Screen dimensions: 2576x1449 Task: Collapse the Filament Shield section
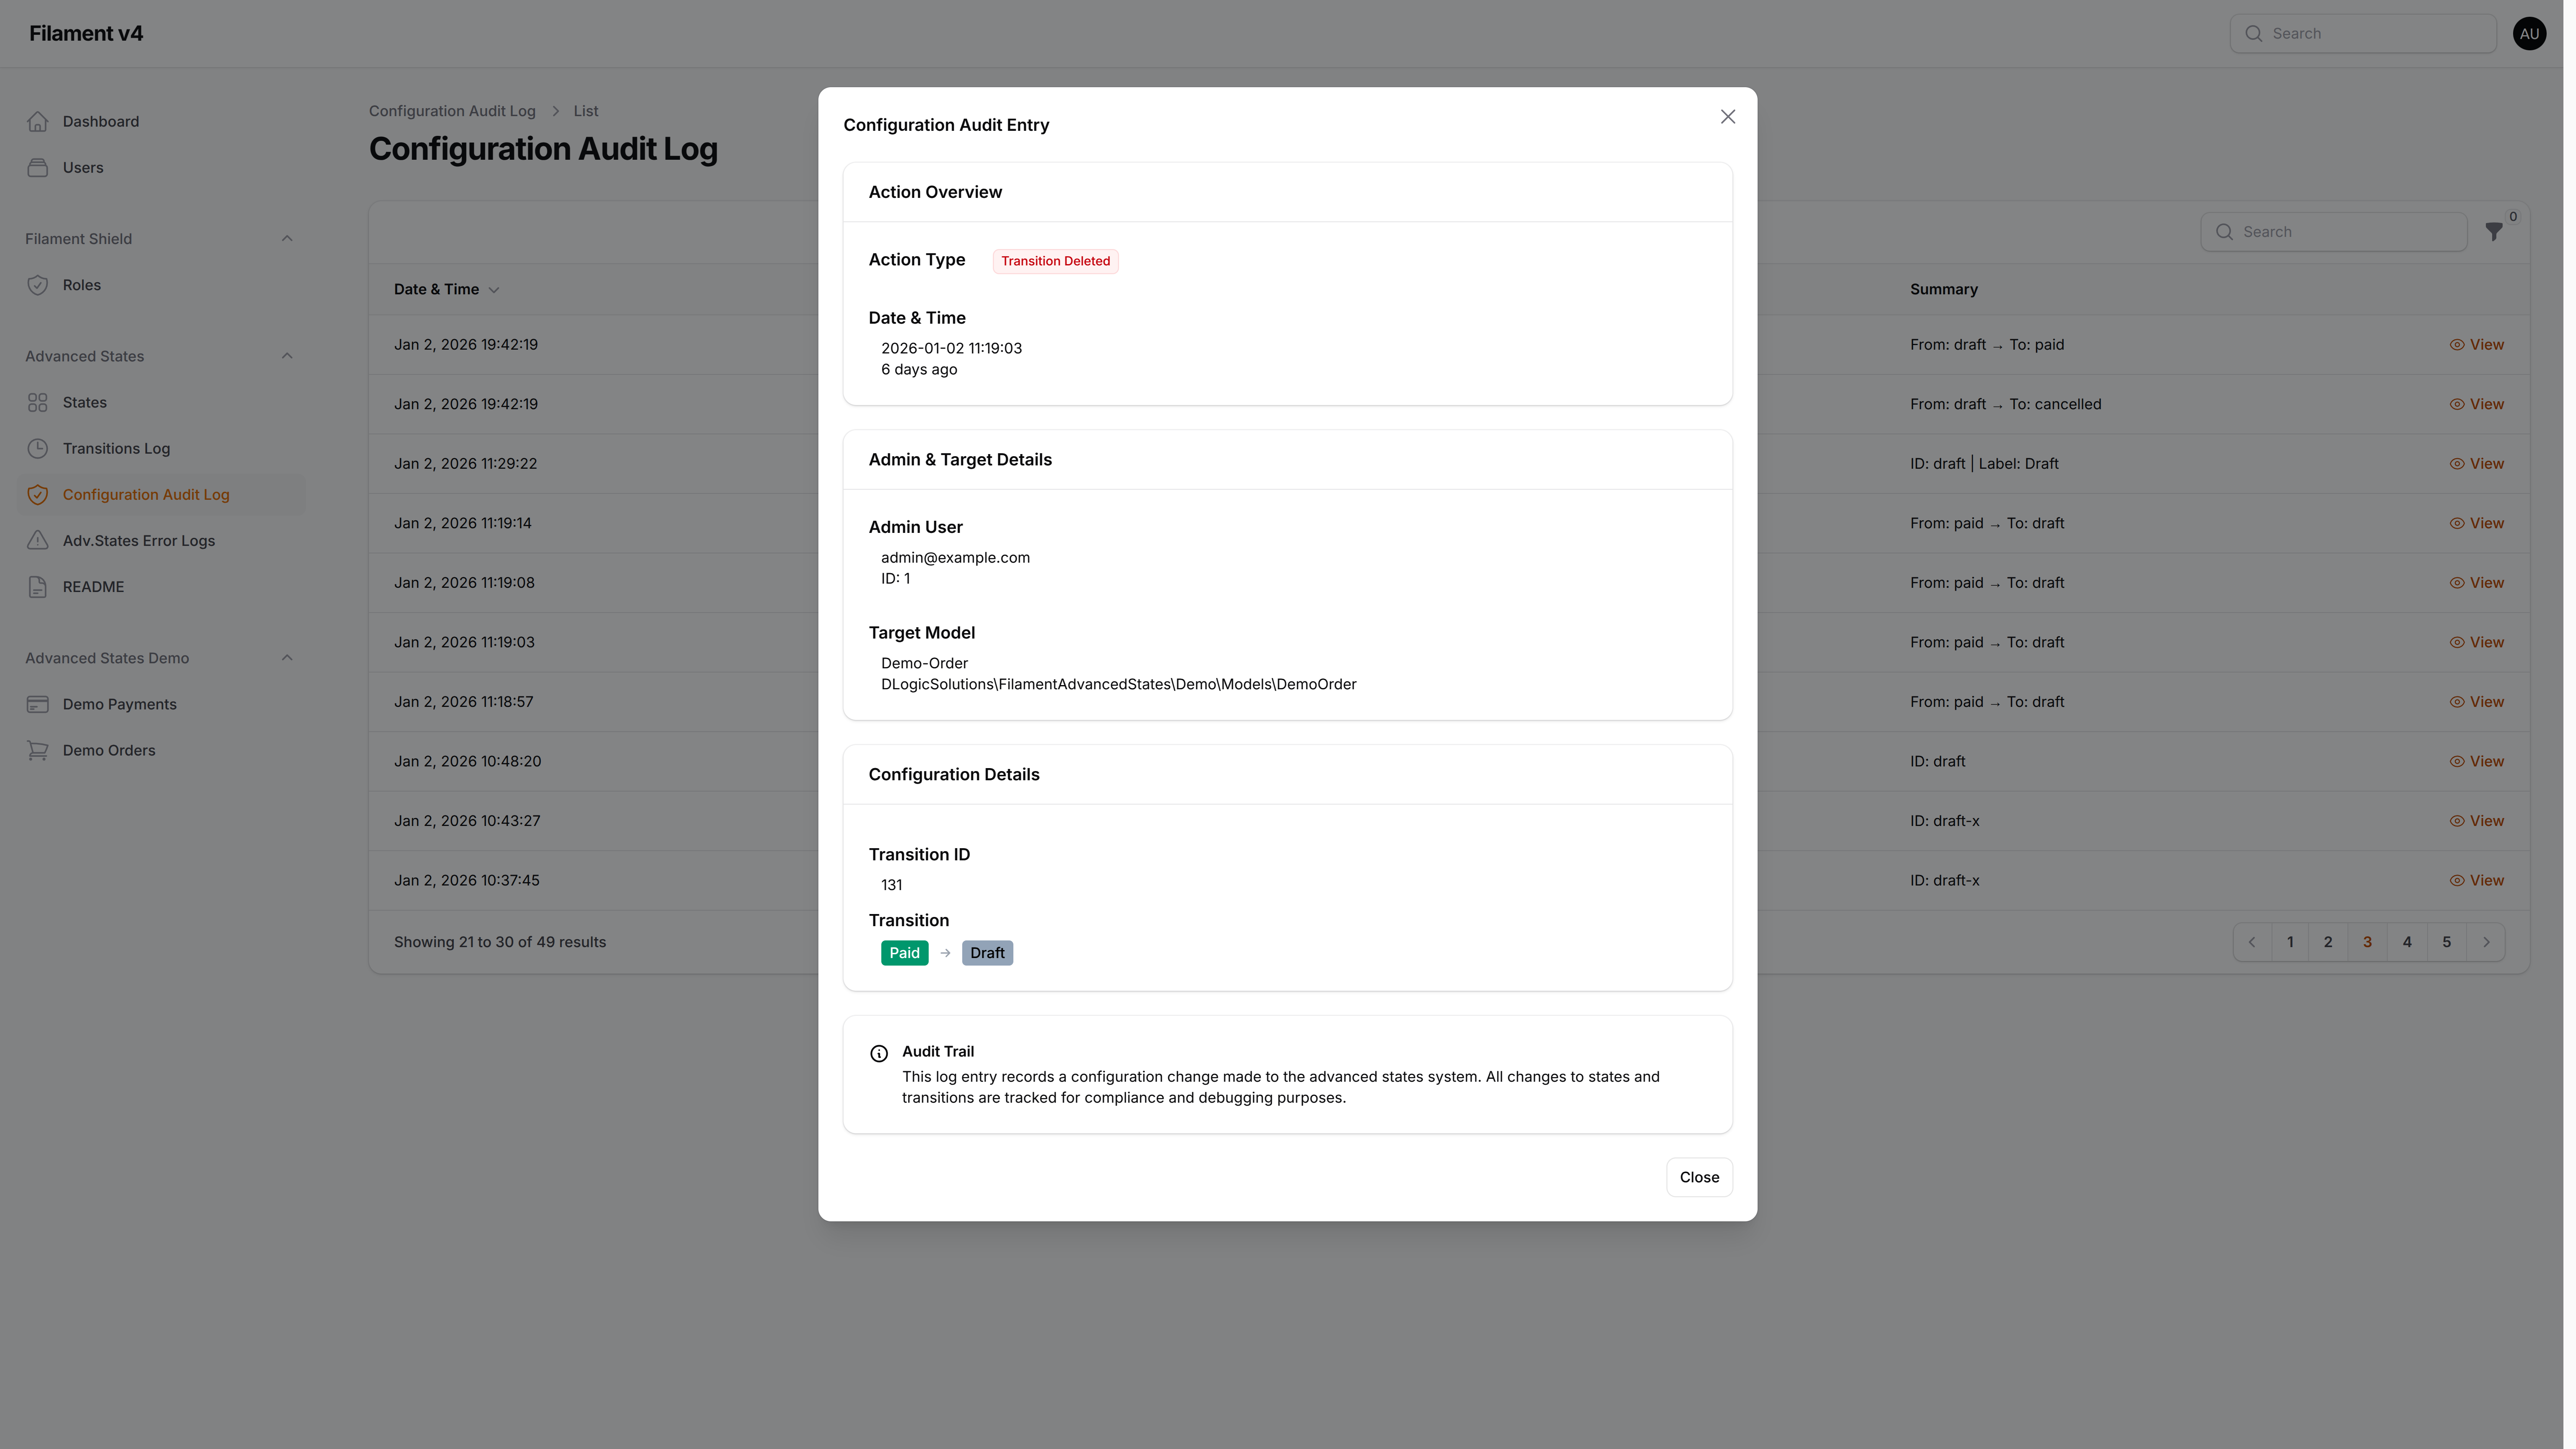(x=287, y=238)
